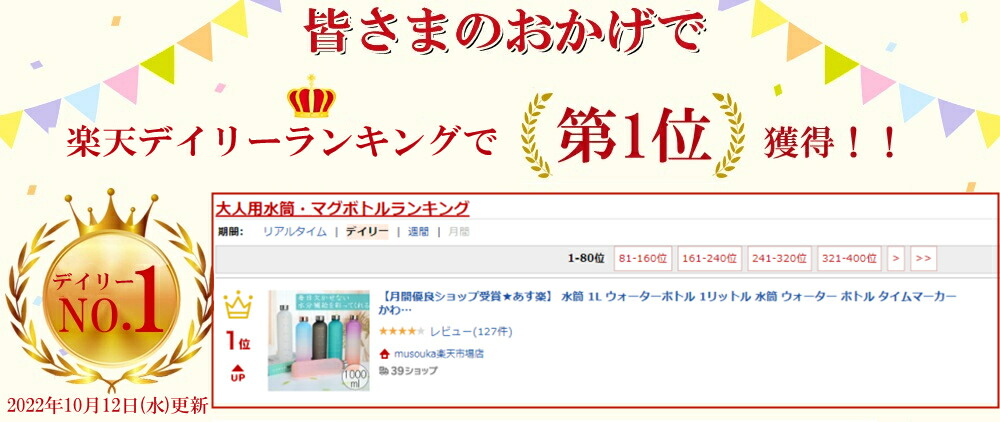Open the 水筒 1L ウォーターボトル product title link
The width and height of the screenshot is (1000, 422).
[668, 303]
